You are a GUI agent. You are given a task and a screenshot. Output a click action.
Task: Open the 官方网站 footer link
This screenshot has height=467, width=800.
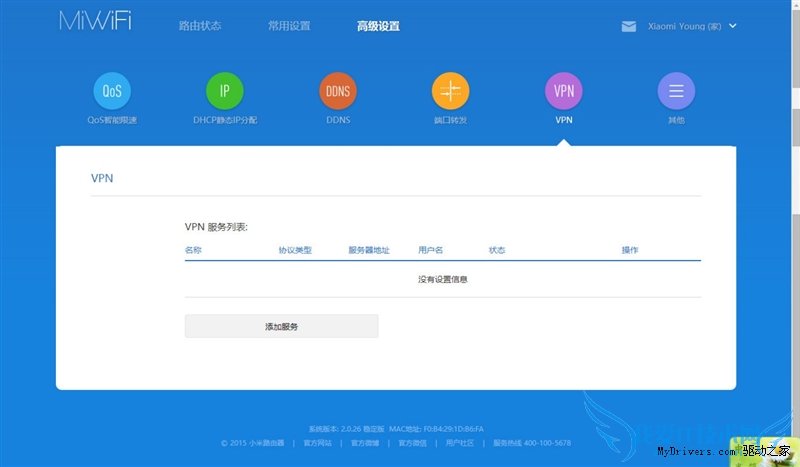coord(320,443)
